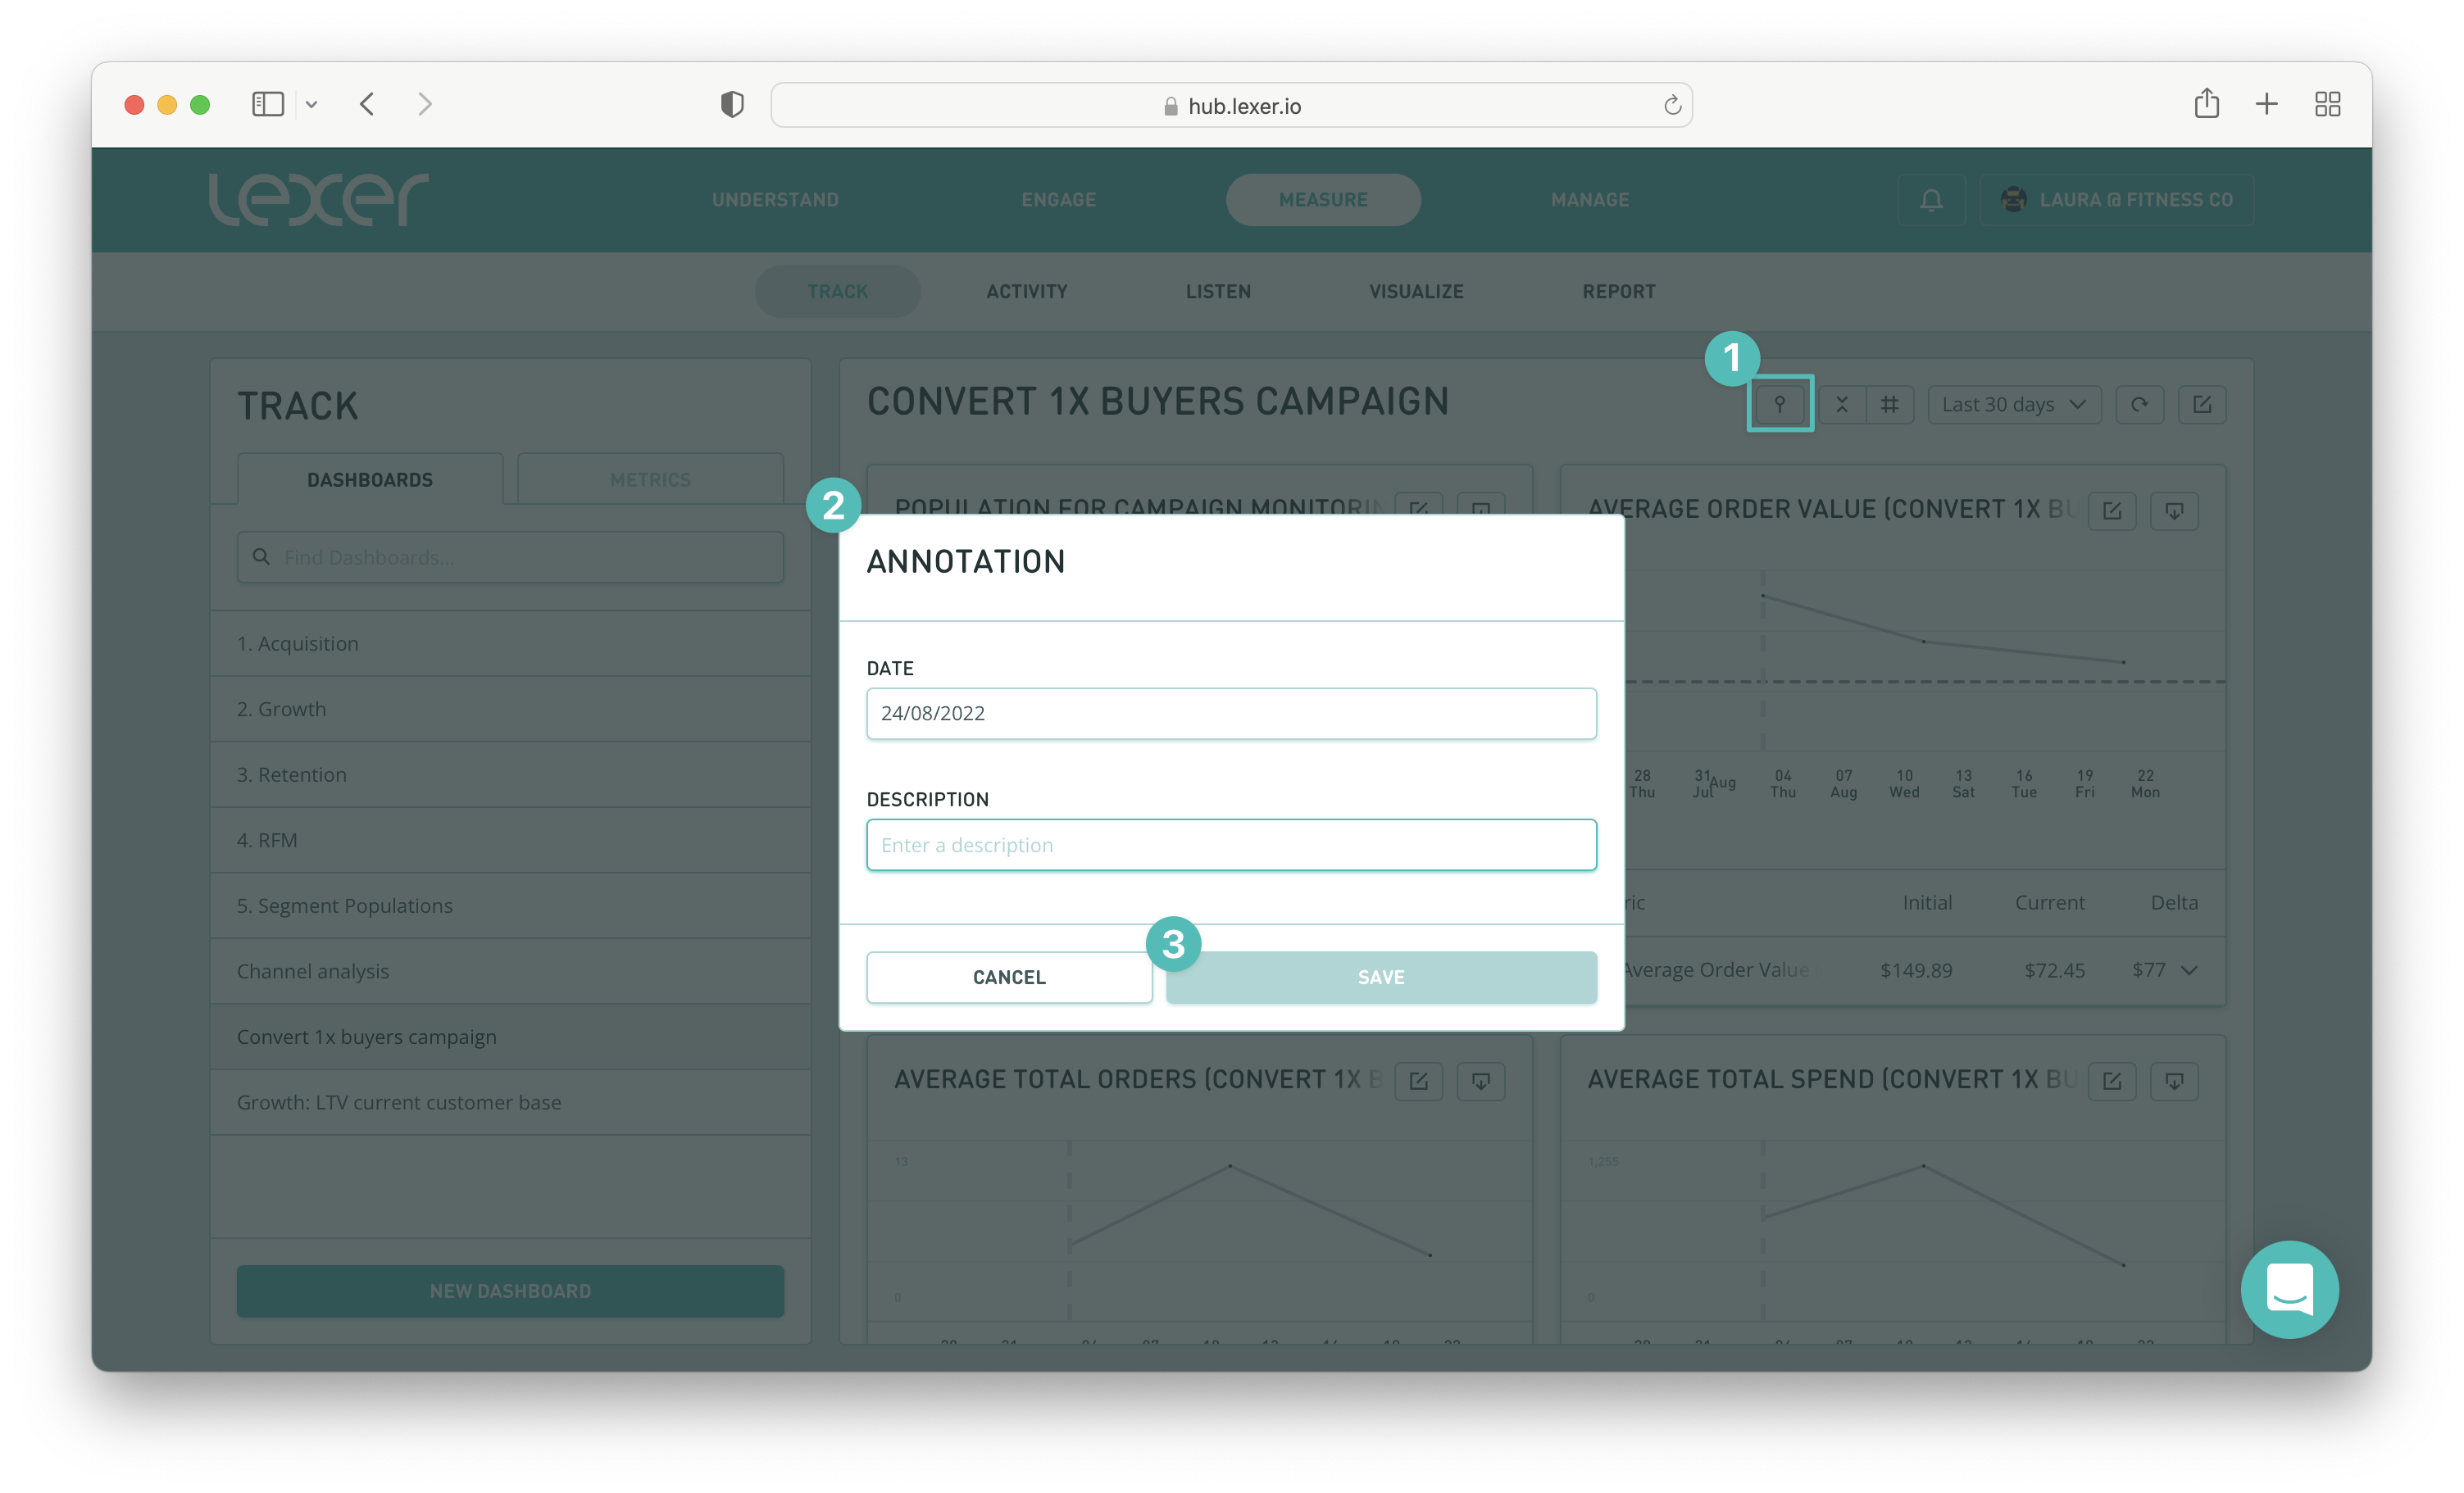Open the notifications bell
Screen dimensions: 2464x1493
click(1931, 200)
